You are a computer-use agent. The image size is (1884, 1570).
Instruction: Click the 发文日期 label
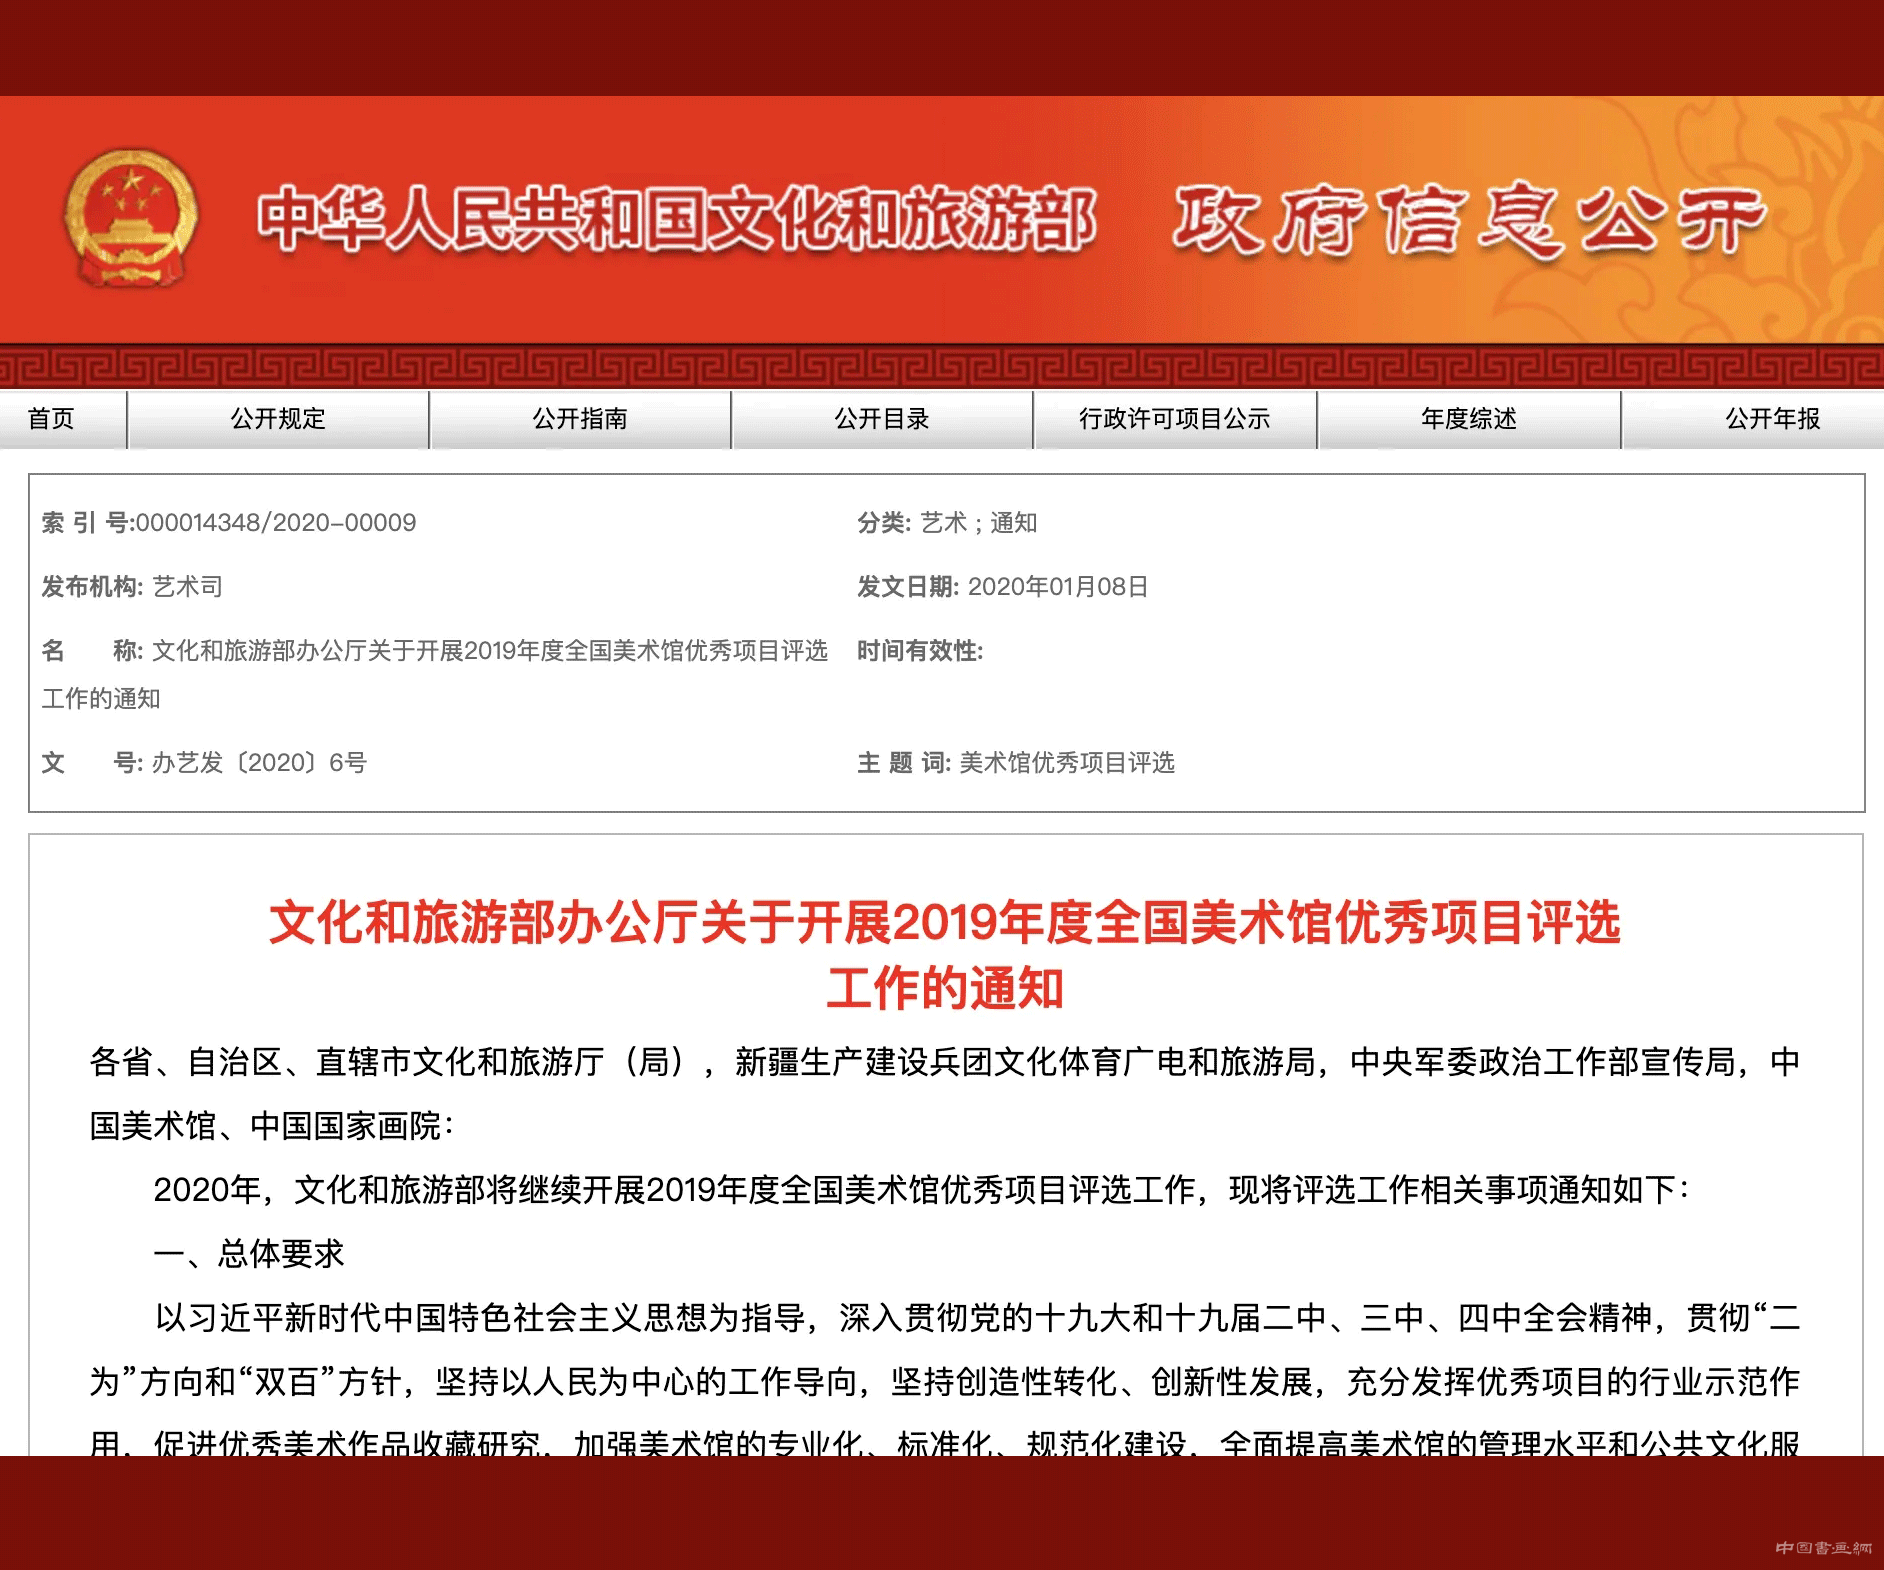point(908,587)
